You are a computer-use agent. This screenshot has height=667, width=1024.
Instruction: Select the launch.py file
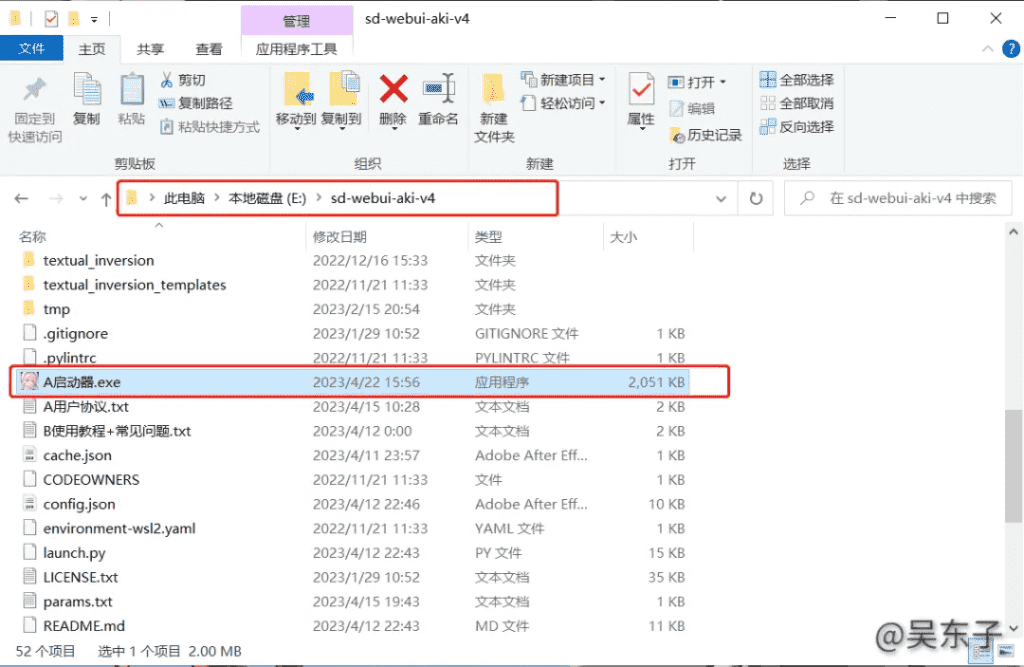pos(74,553)
